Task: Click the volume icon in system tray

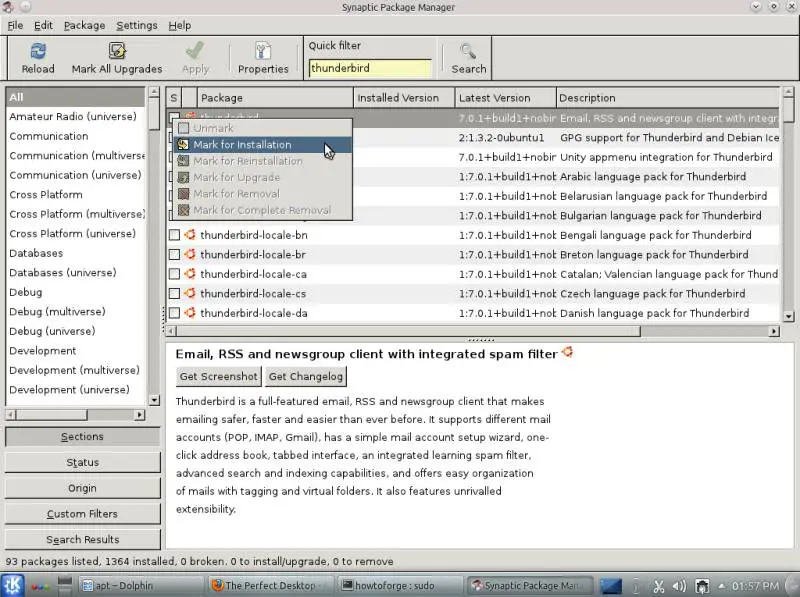Action: coord(679,585)
